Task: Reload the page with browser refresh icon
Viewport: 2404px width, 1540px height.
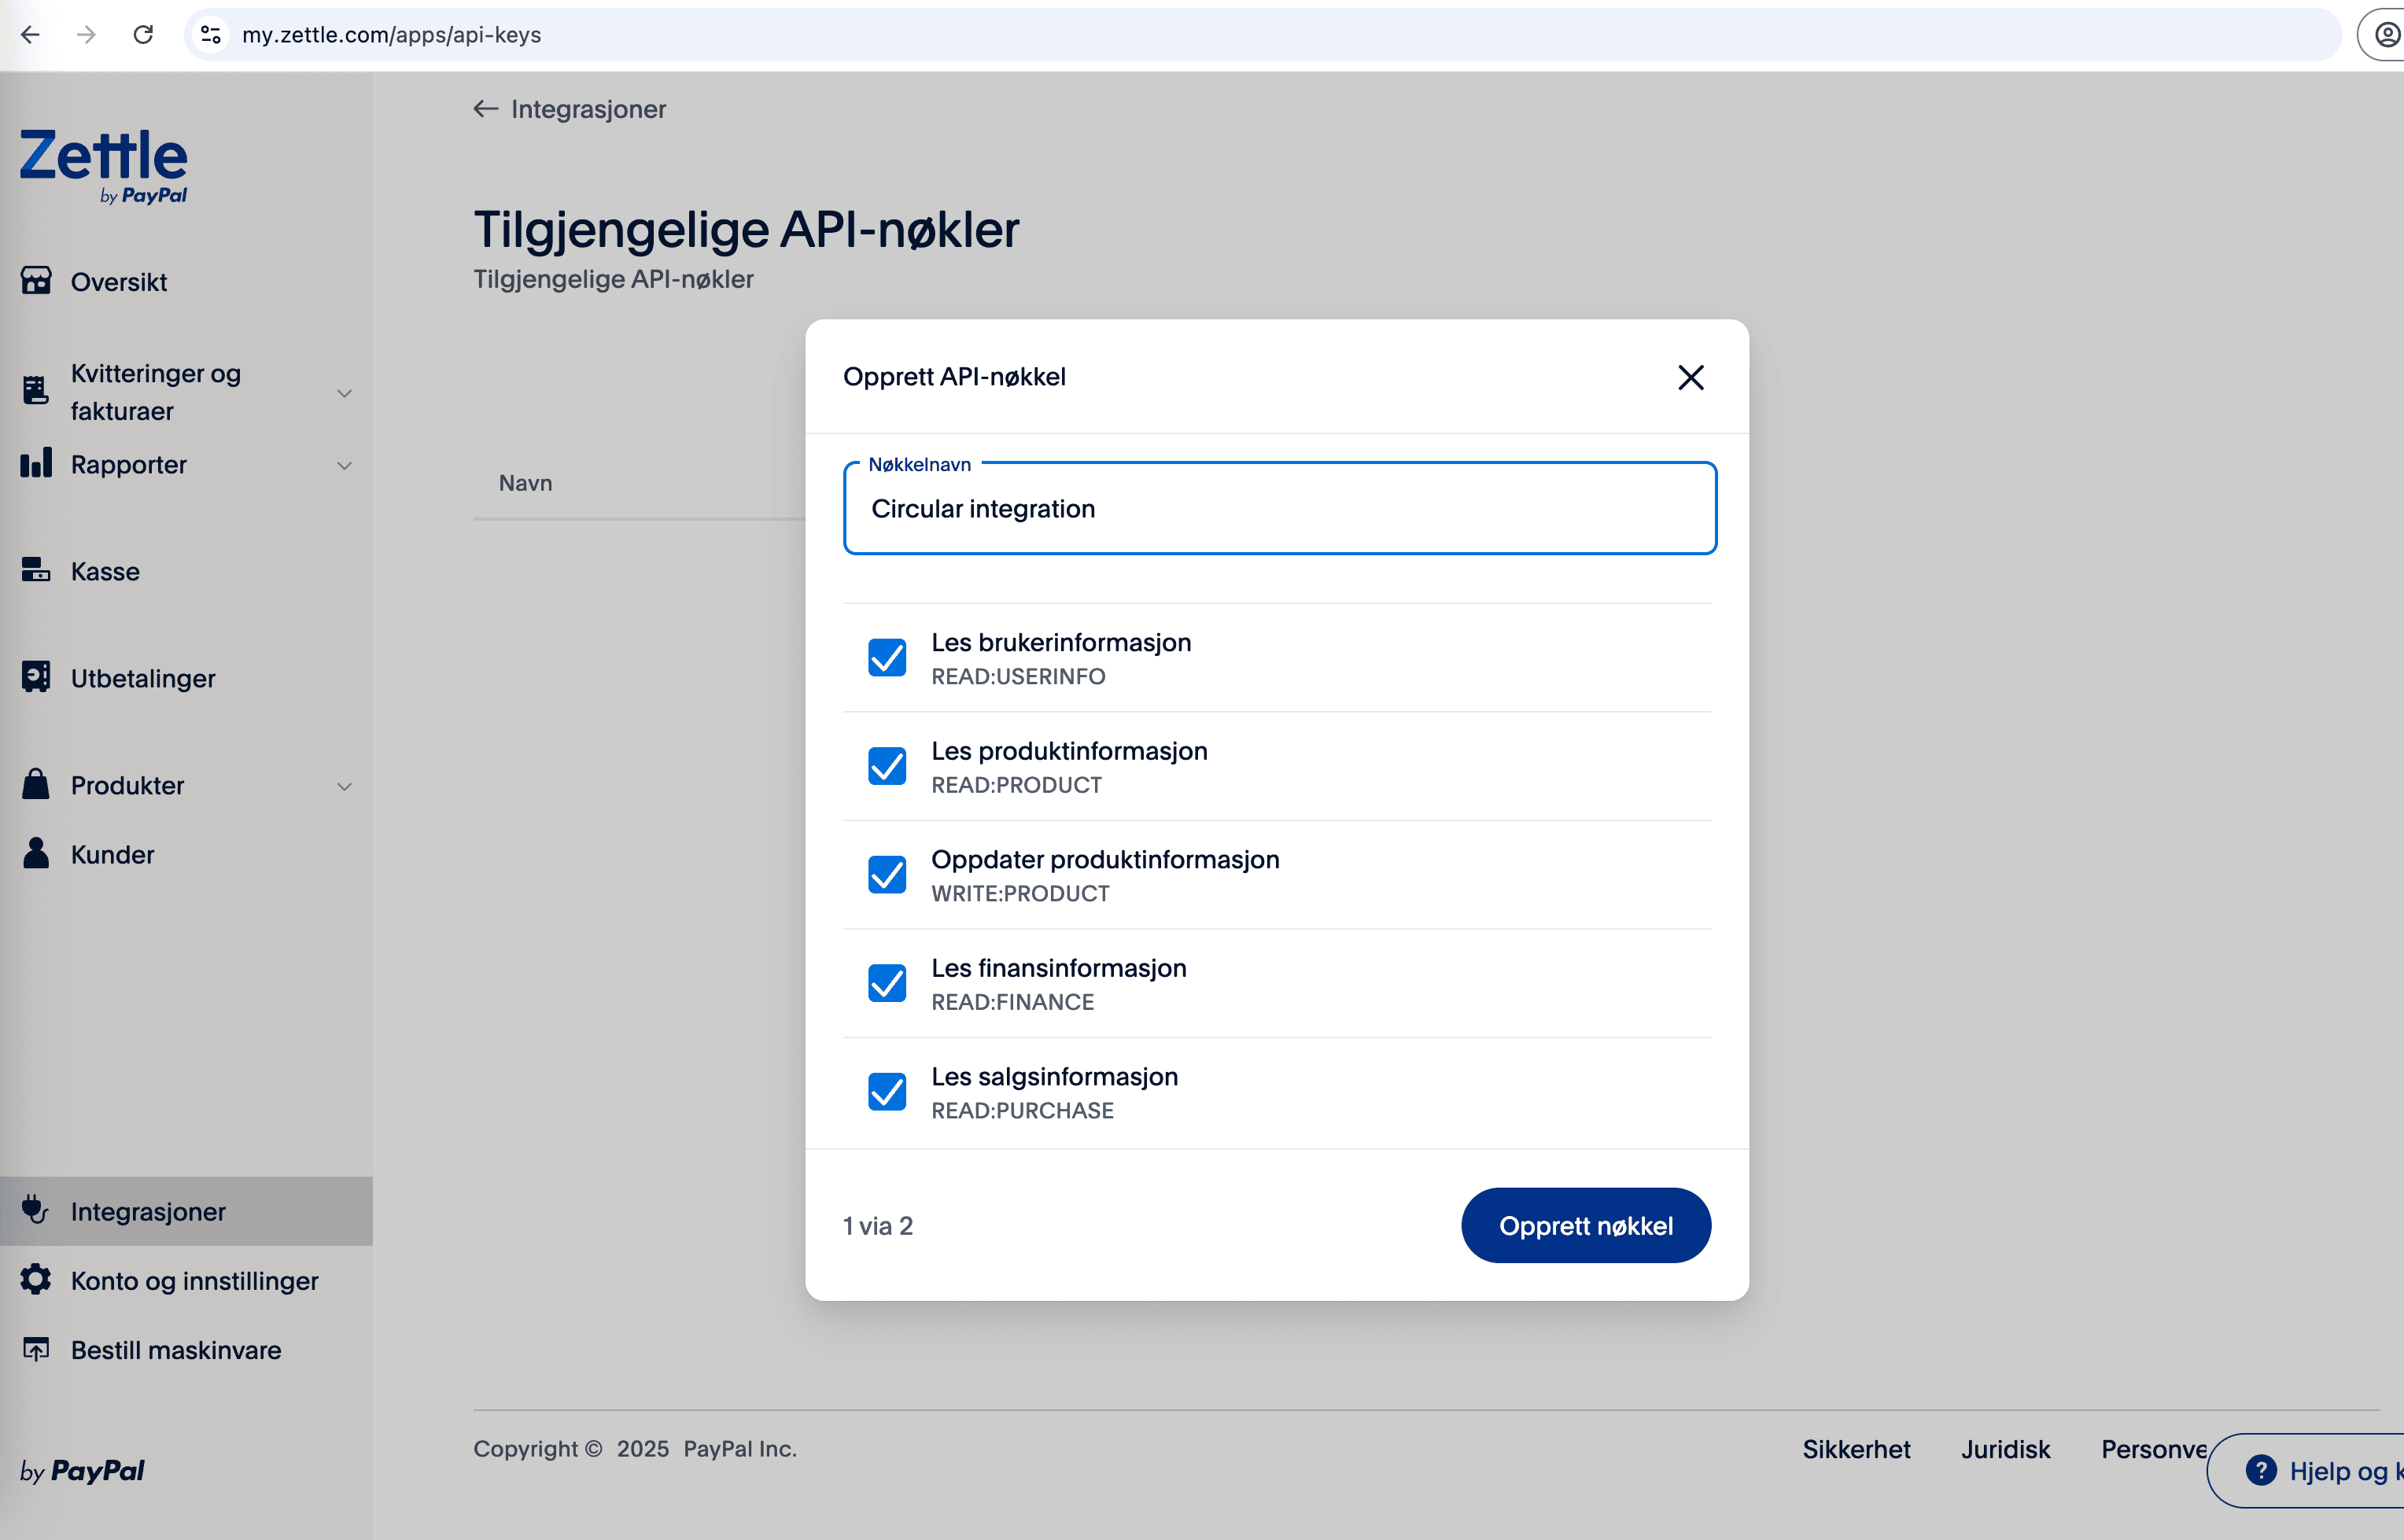Action: tap(143, 35)
